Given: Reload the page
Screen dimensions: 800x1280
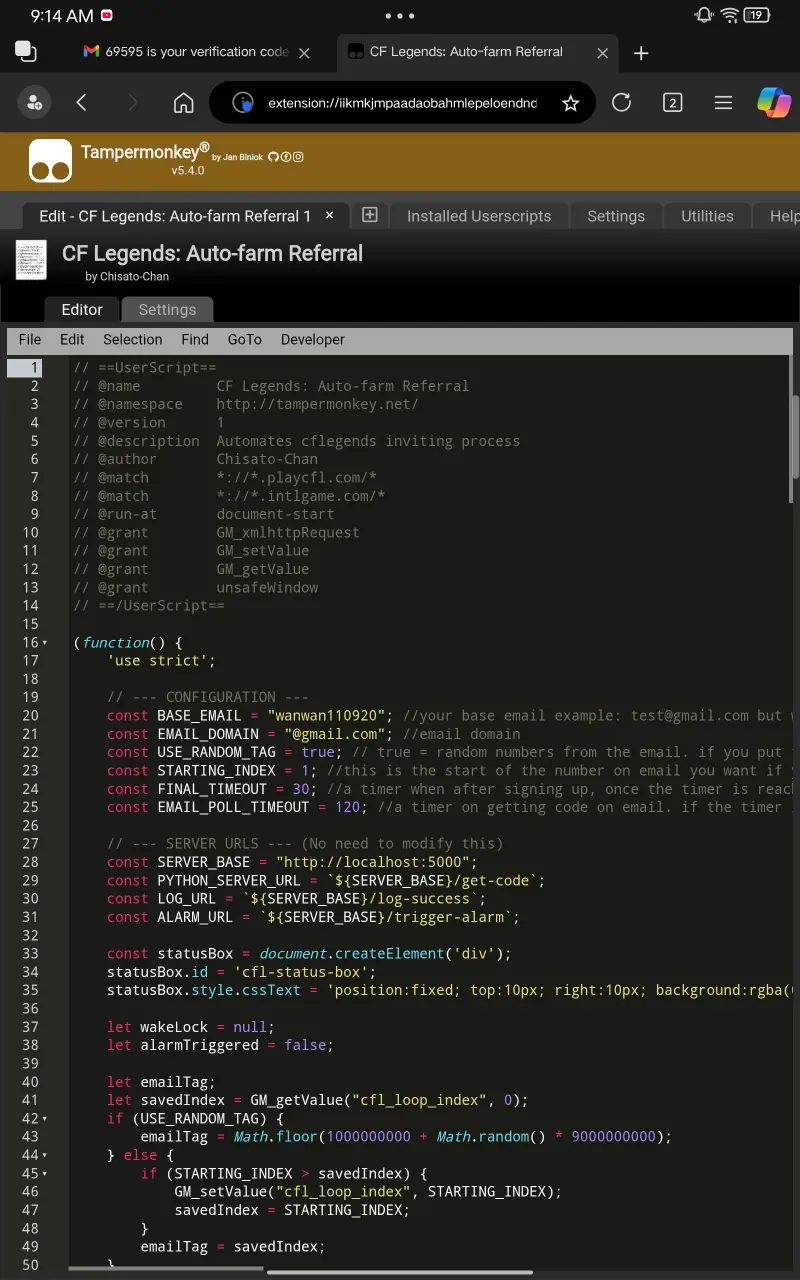Looking at the screenshot, I should pyautogui.click(x=621, y=102).
